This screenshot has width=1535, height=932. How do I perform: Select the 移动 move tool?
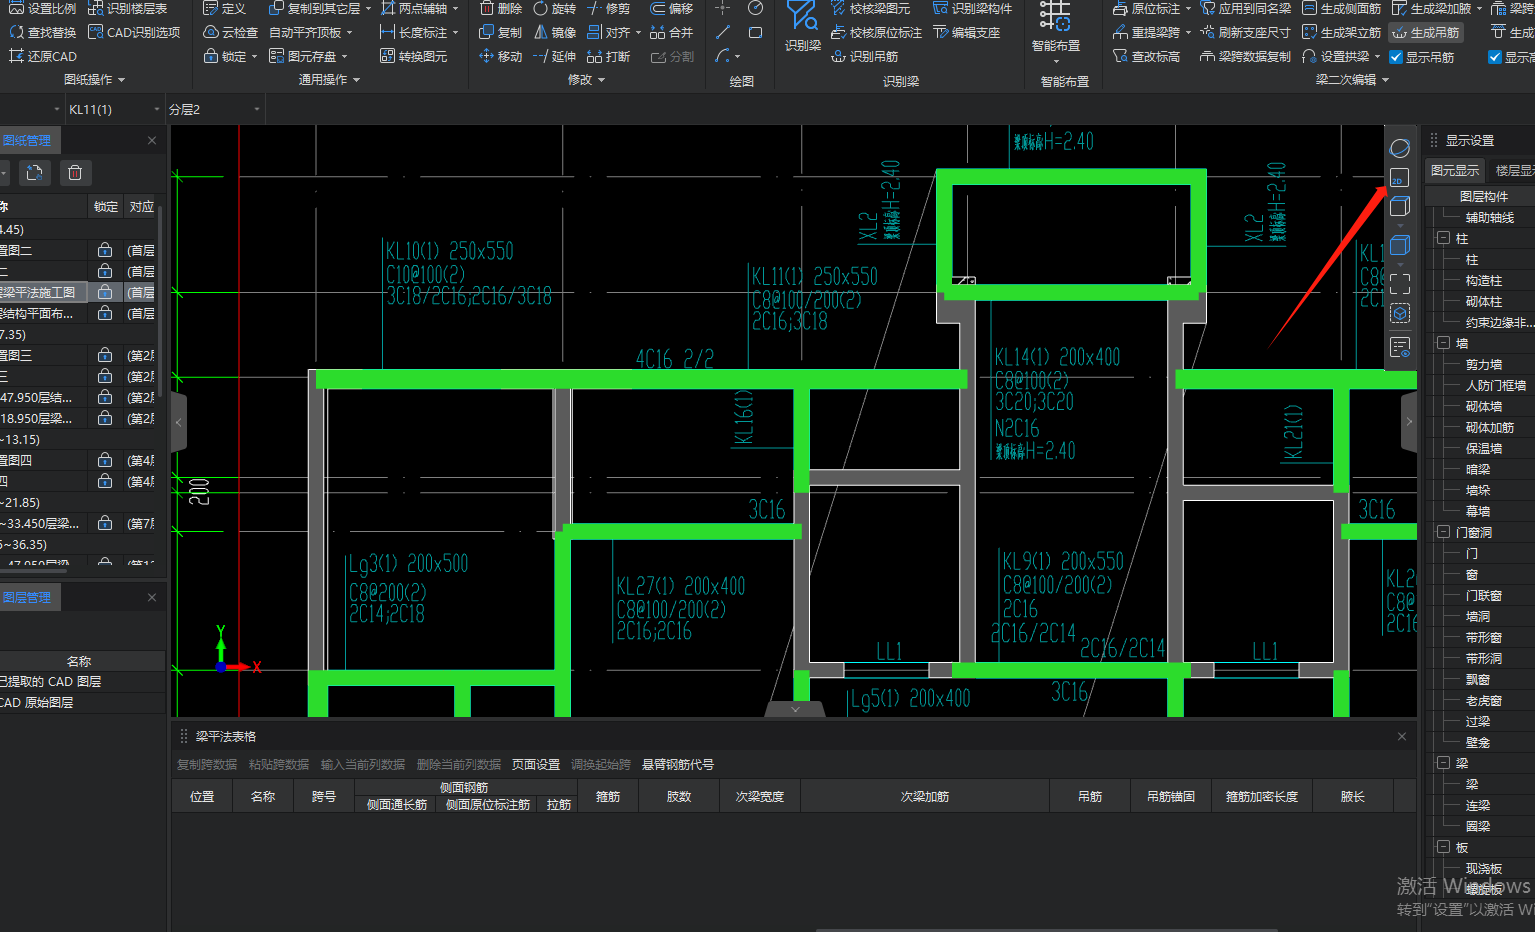point(501,56)
